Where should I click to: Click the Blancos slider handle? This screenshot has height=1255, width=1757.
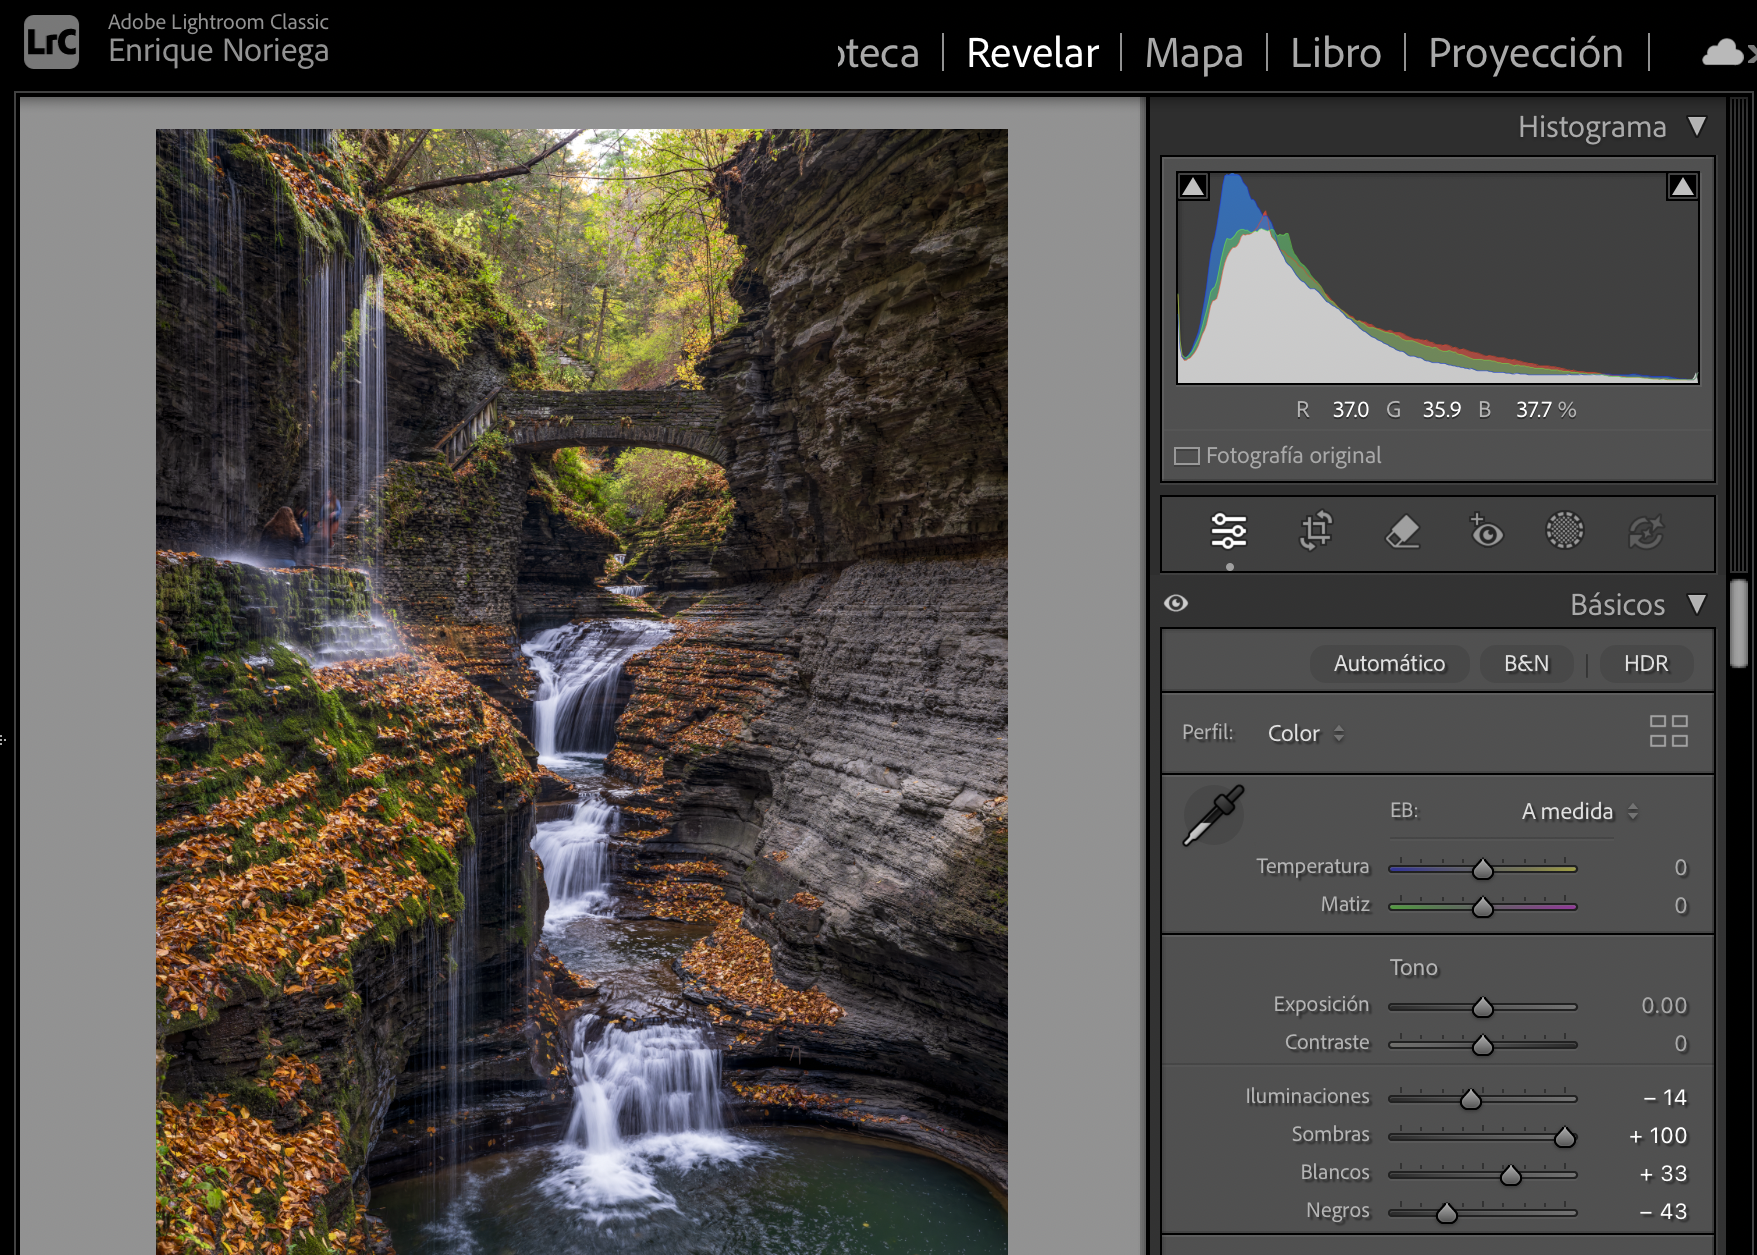pyautogui.click(x=1511, y=1175)
